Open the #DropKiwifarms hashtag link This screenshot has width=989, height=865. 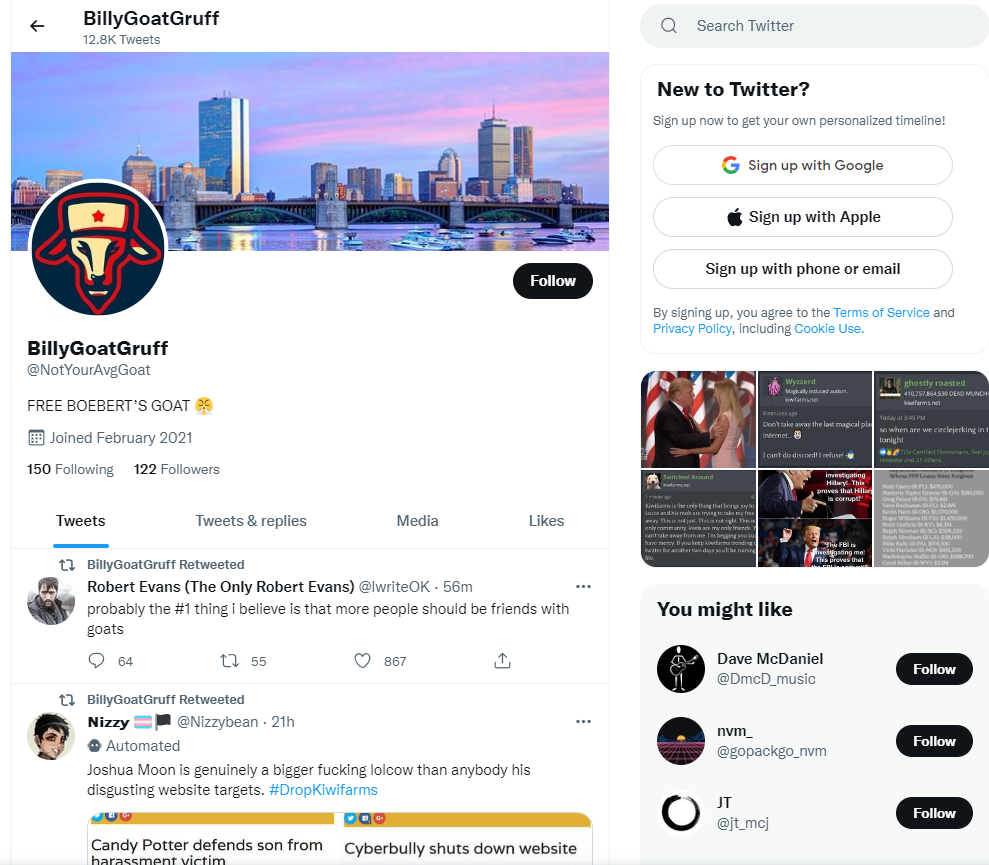point(323,790)
